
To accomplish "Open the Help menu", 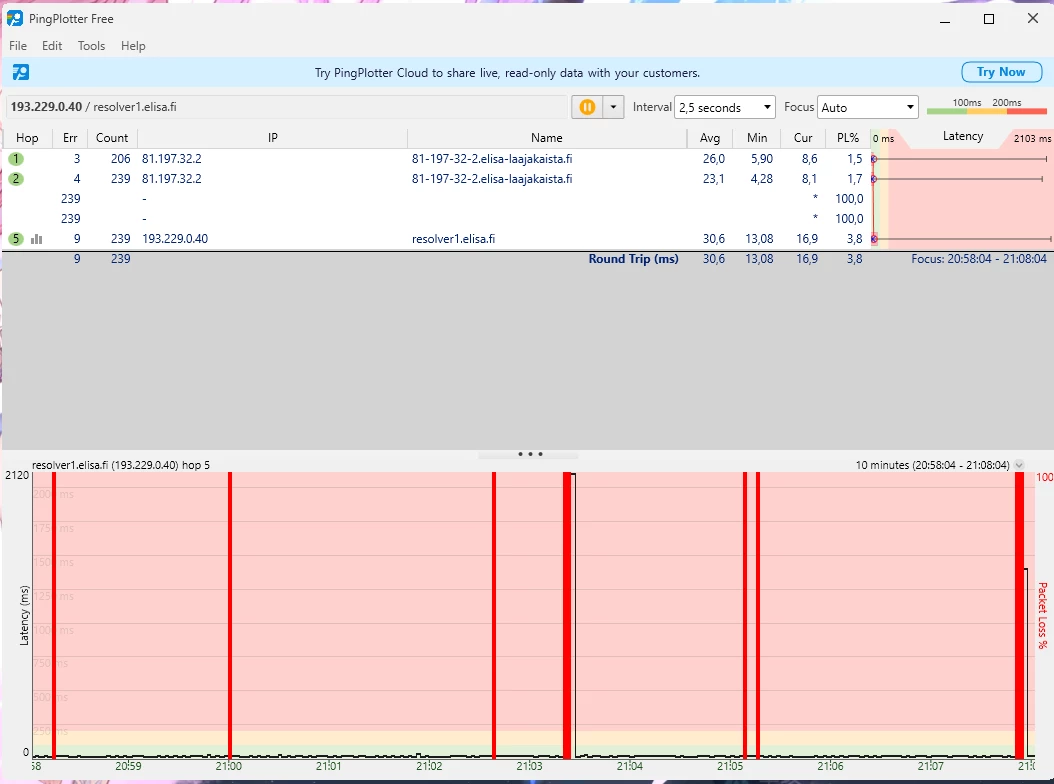I will [x=133, y=46].
